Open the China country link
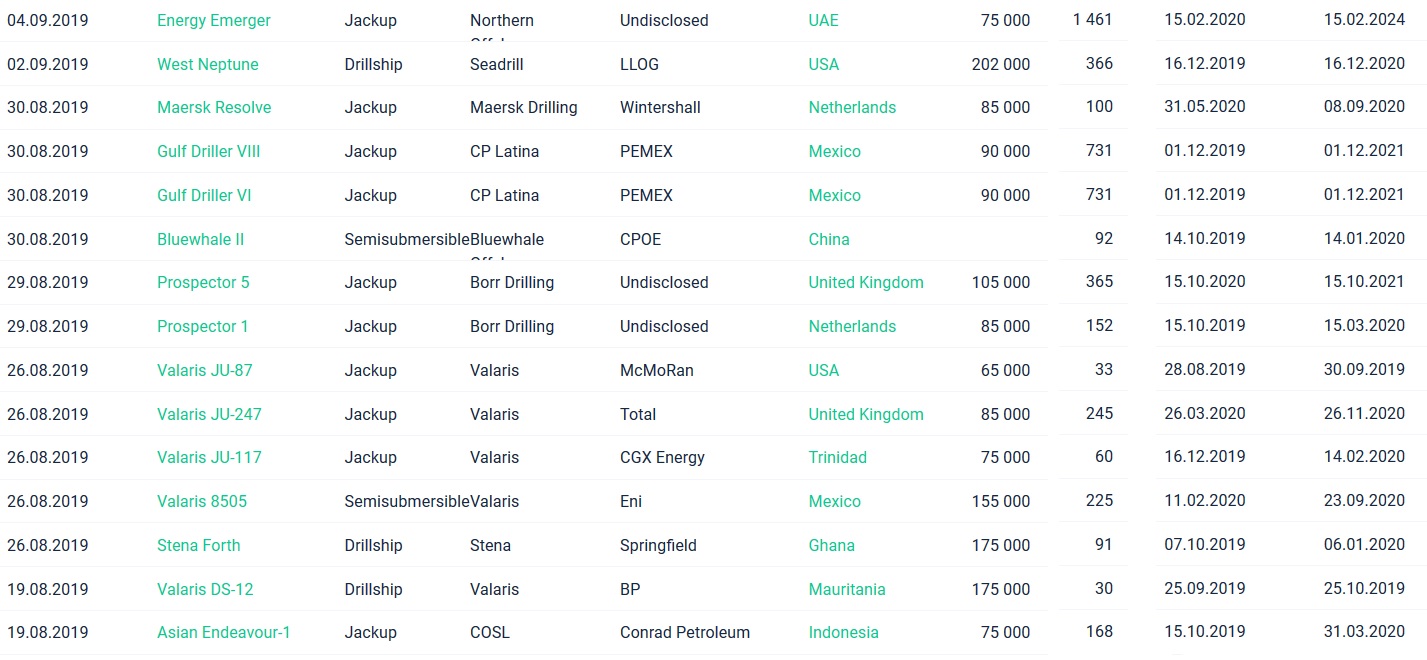The image size is (1427, 660). pyautogui.click(x=828, y=239)
